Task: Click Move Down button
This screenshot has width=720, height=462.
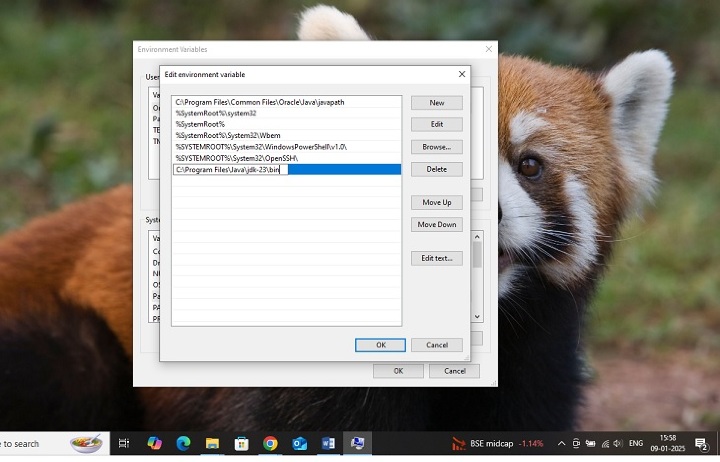Action: tap(437, 225)
